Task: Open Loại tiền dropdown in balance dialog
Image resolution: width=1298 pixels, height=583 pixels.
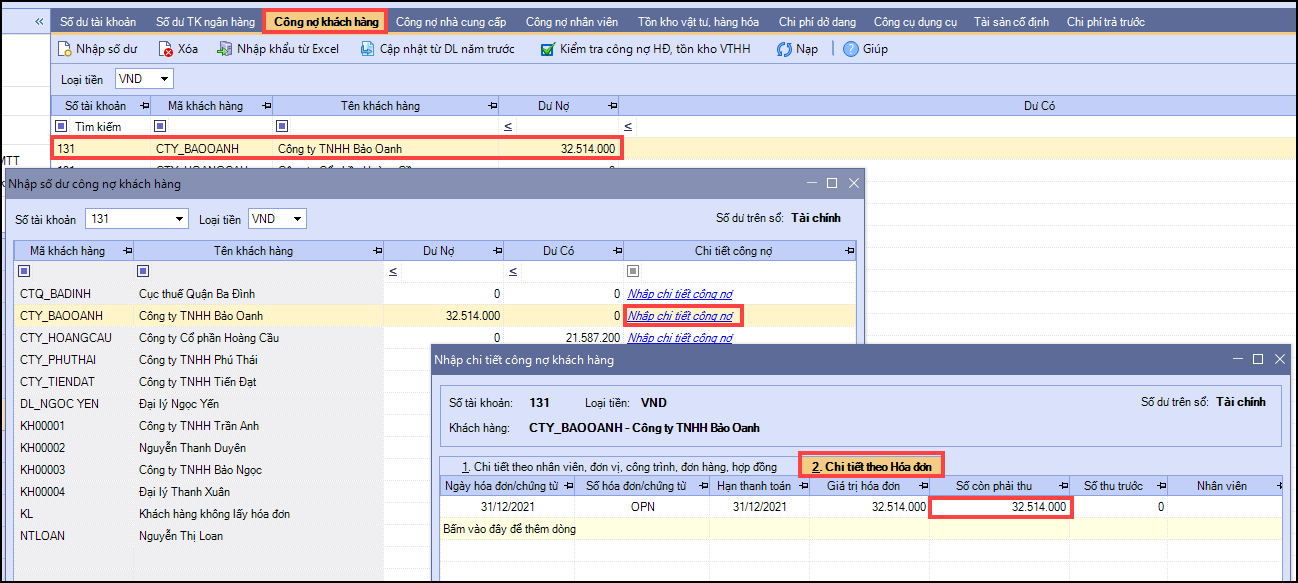Action: point(298,219)
